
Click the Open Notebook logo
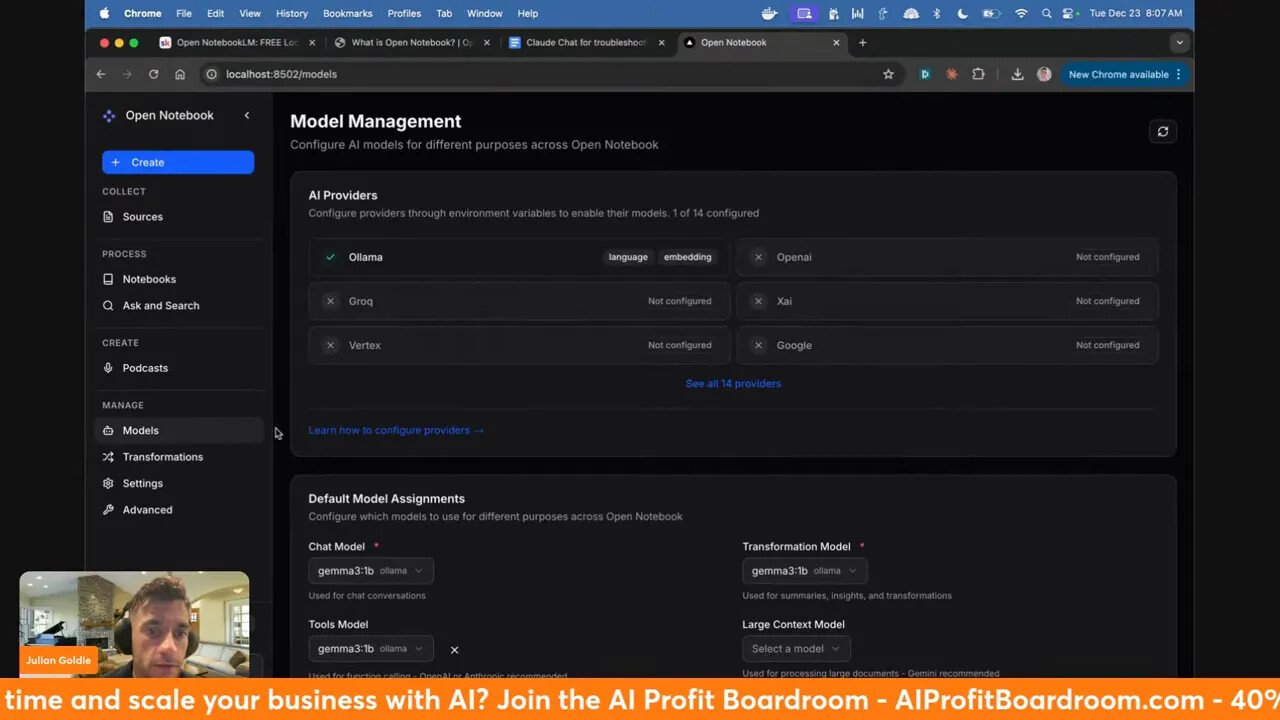pyautogui.click(x=108, y=115)
